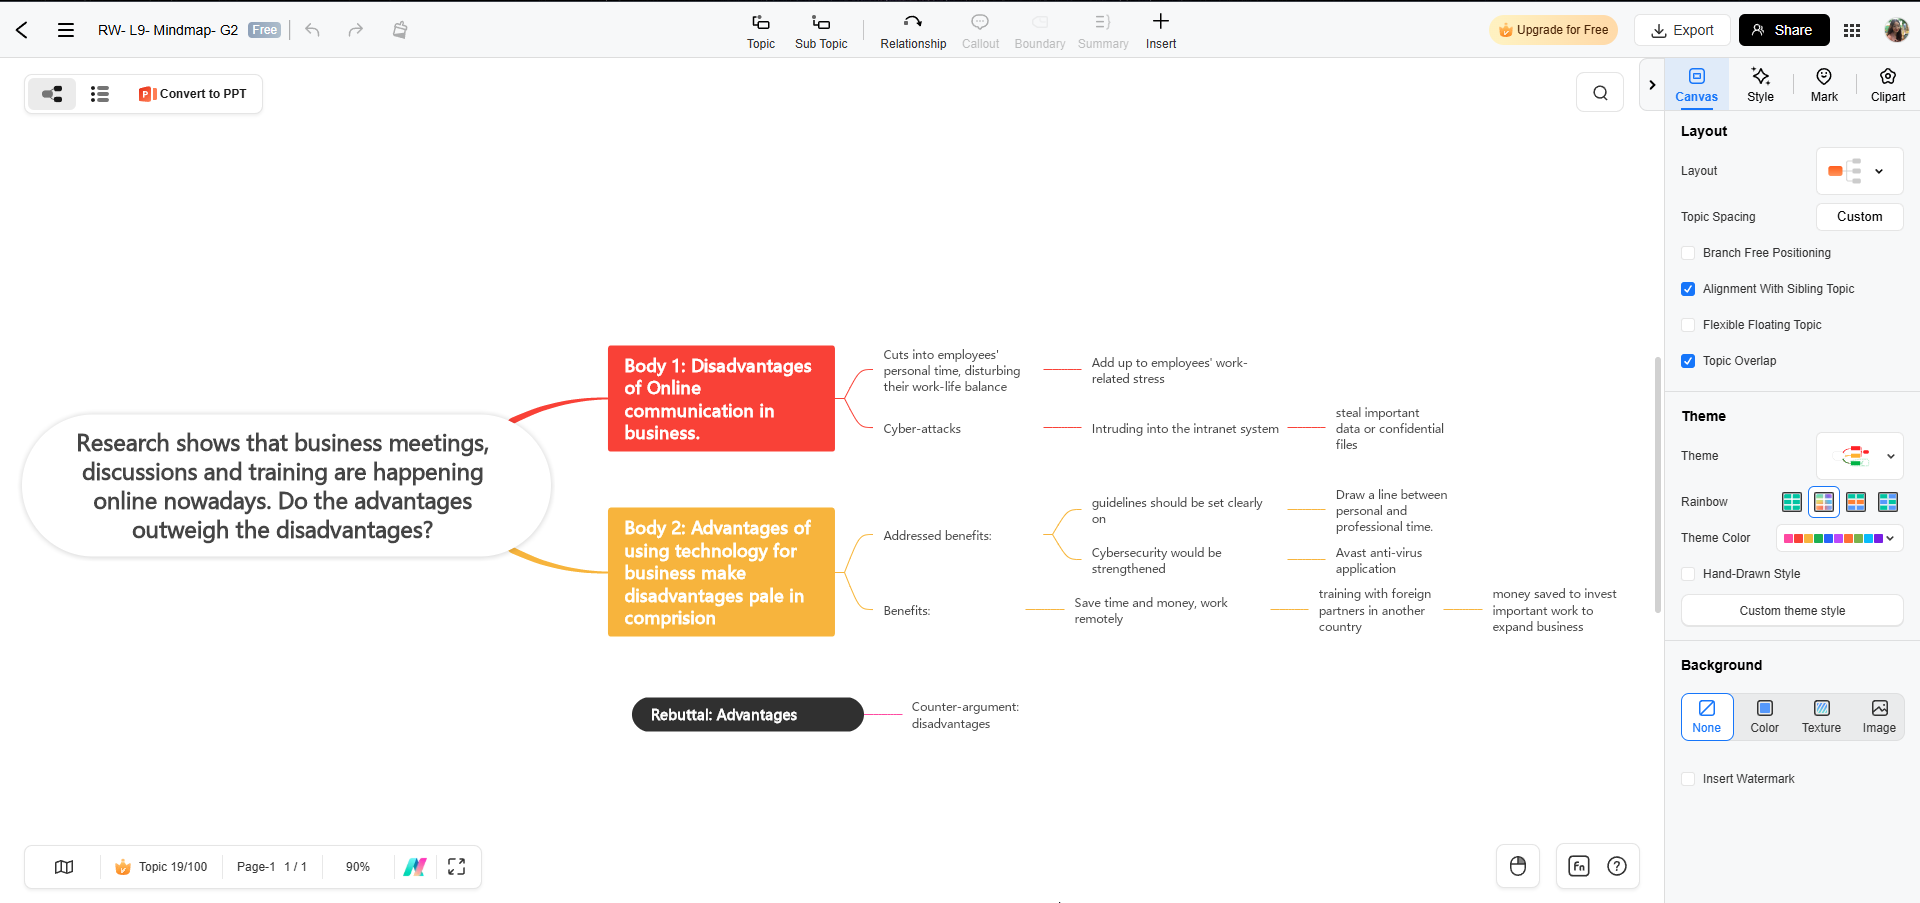Click the Custom theme style button
The height and width of the screenshot is (903, 1920).
(1791, 611)
